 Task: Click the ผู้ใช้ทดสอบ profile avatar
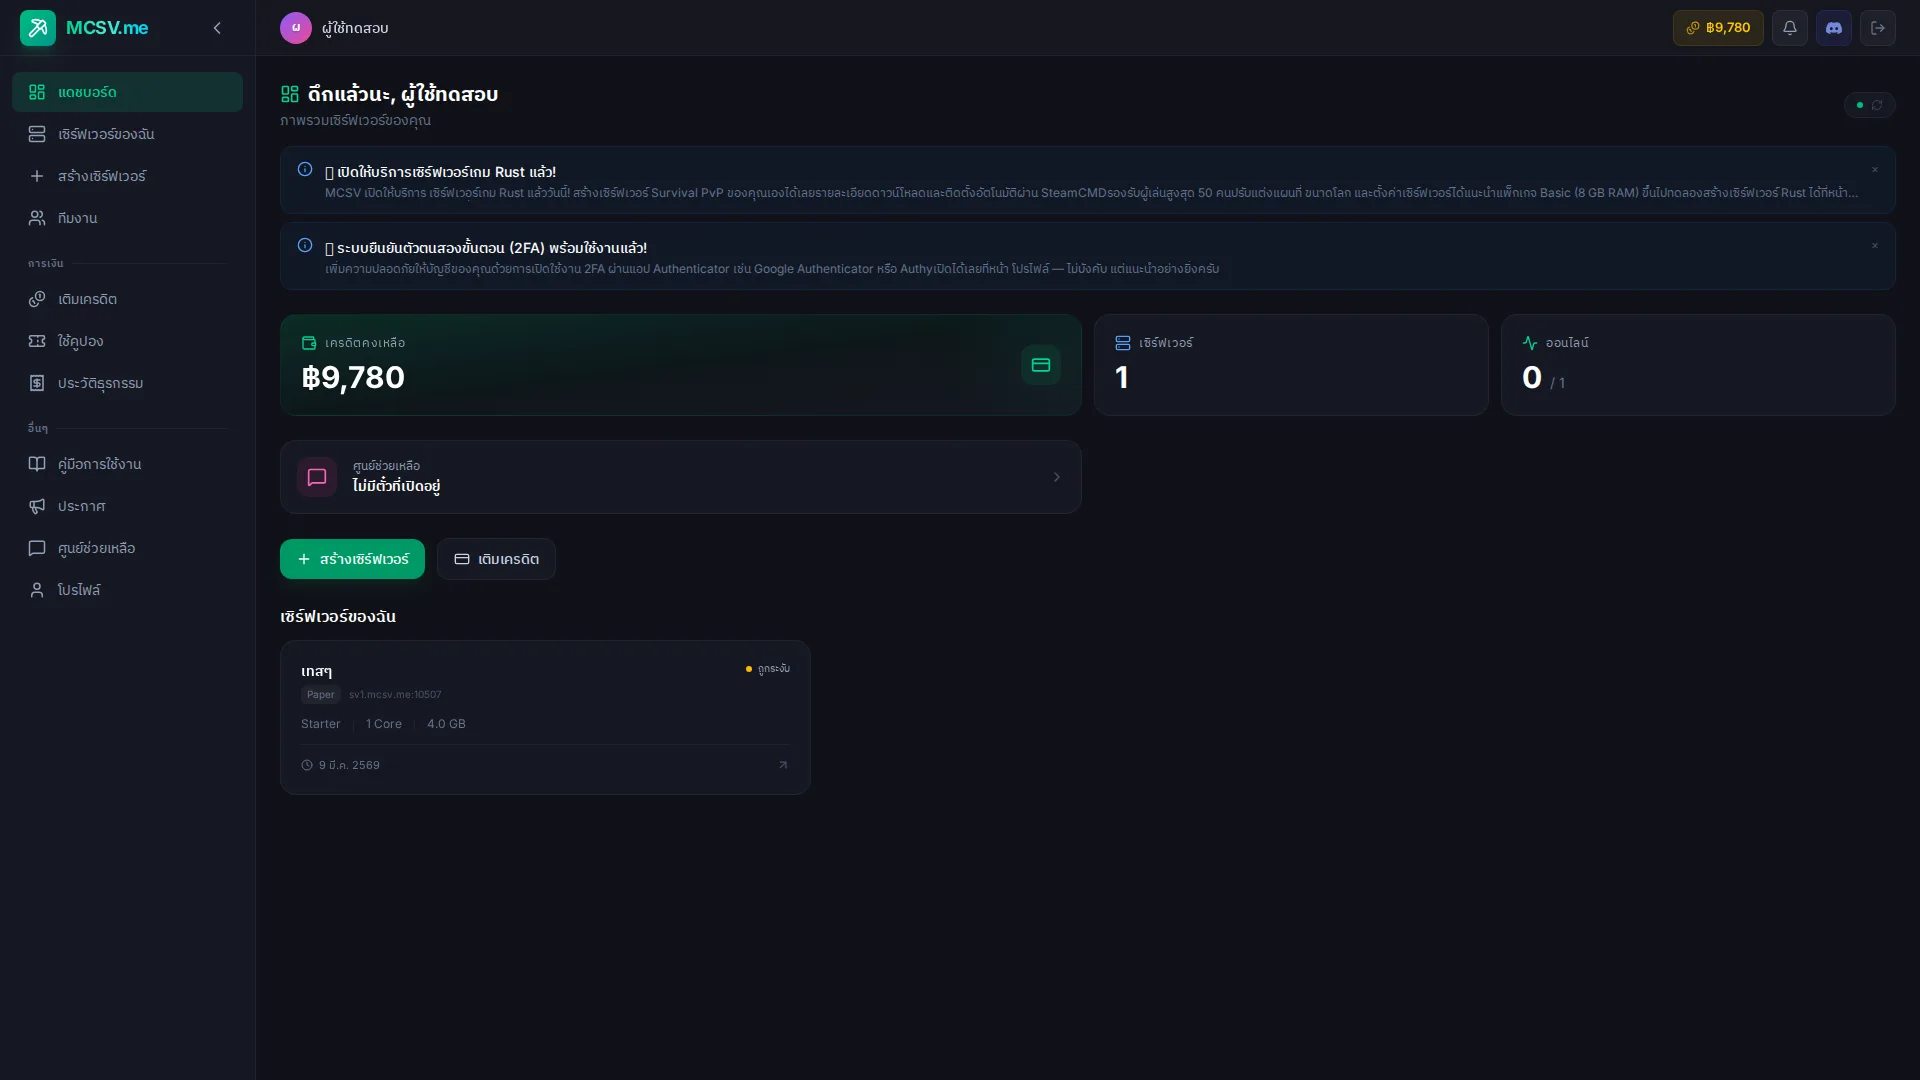coord(295,28)
